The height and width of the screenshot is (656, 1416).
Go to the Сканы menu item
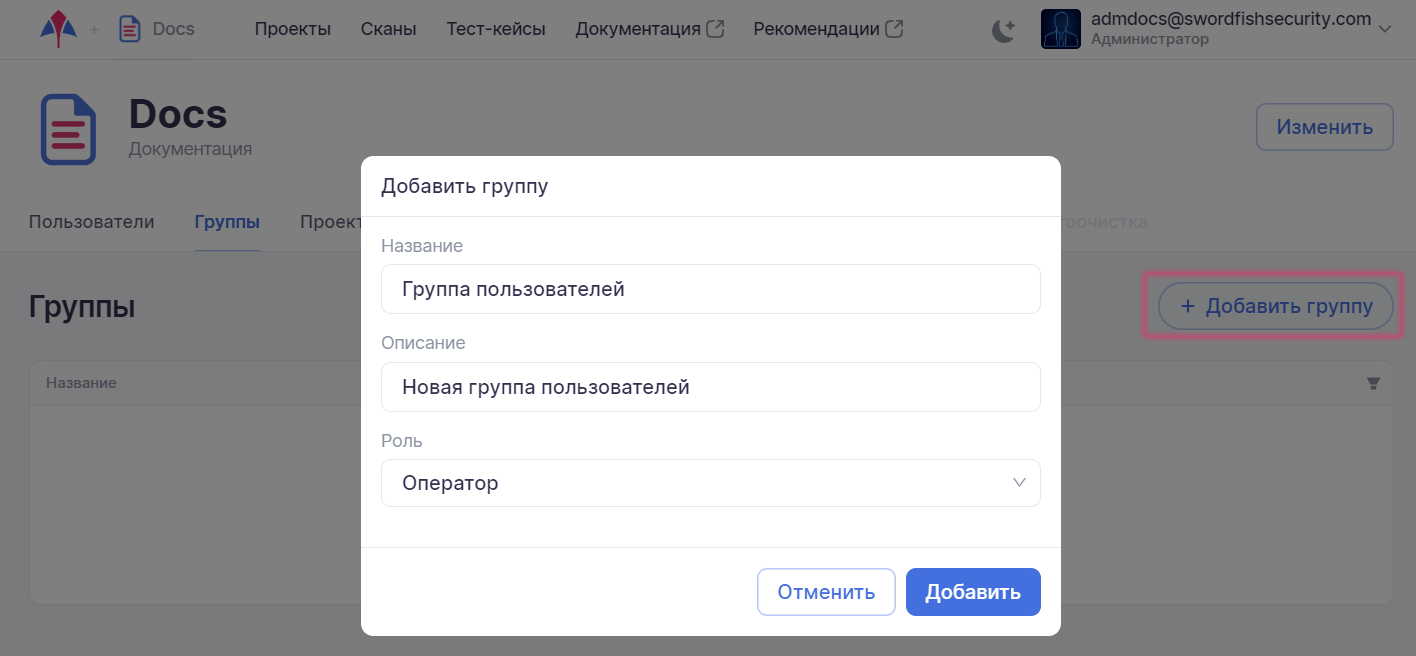pos(388,29)
